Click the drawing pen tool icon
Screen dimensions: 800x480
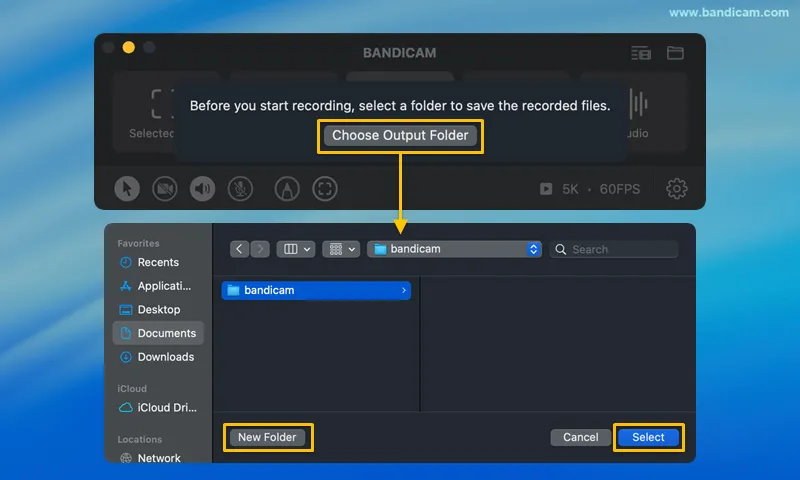click(x=287, y=189)
